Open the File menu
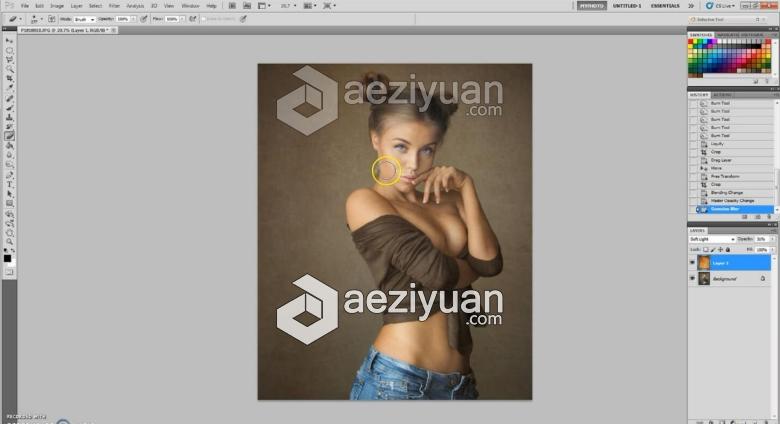This screenshot has height=424, width=780. [x=24, y=6]
